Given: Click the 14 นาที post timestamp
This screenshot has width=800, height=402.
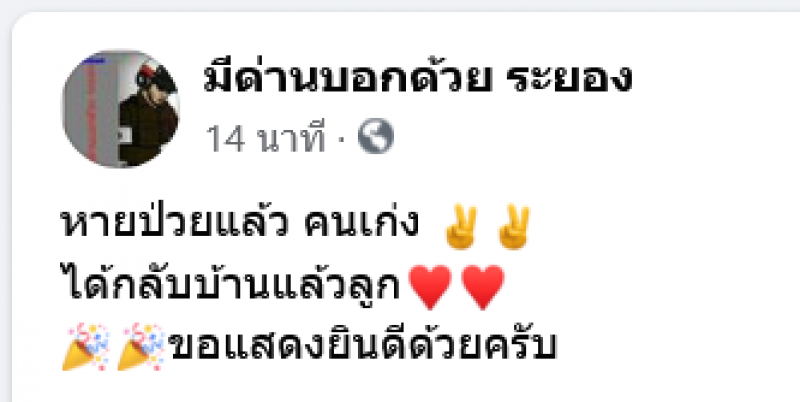Looking at the screenshot, I should coord(265,138).
